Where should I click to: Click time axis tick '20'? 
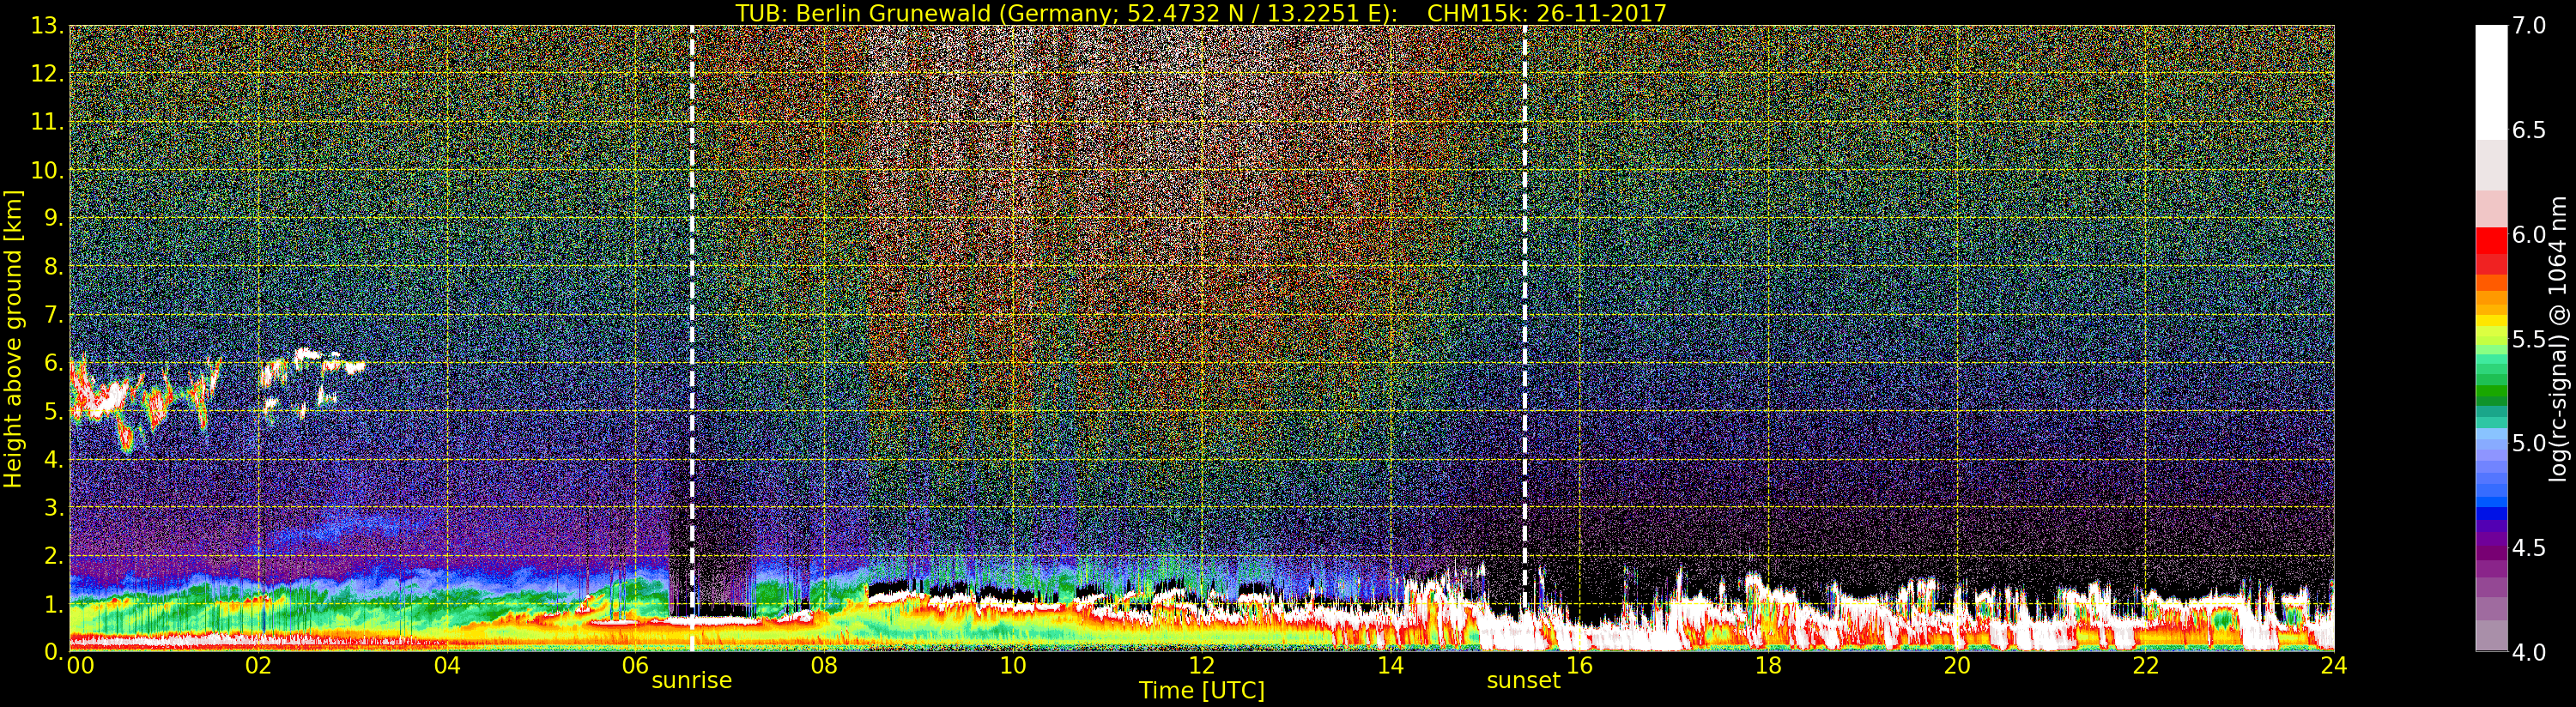click(x=1957, y=665)
